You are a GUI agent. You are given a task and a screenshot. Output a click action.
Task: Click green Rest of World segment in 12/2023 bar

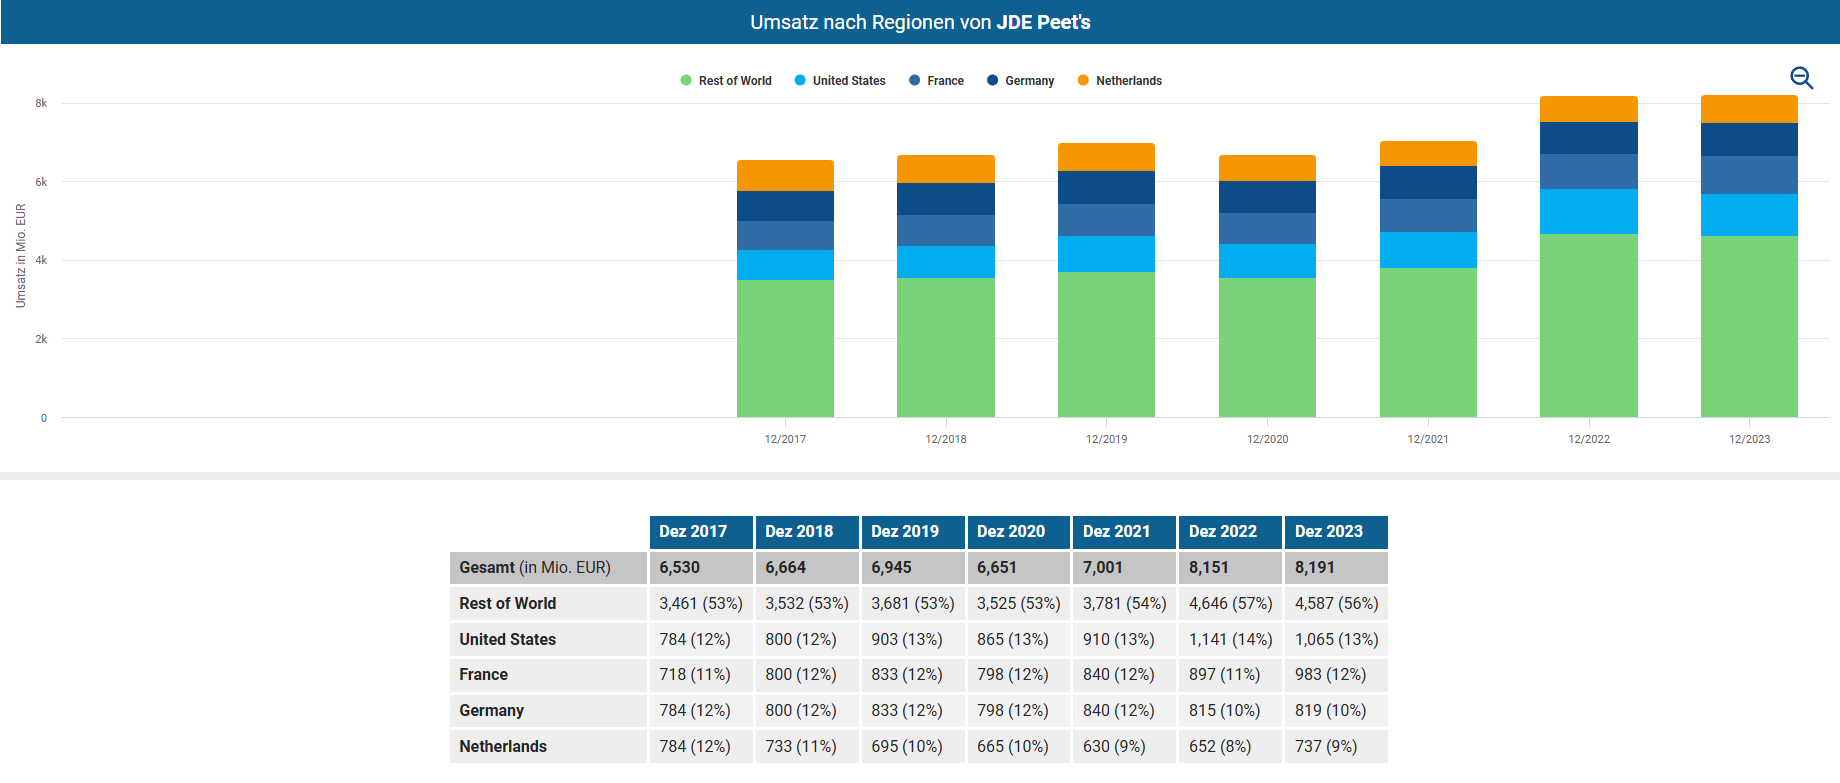pyautogui.click(x=1749, y=326)
